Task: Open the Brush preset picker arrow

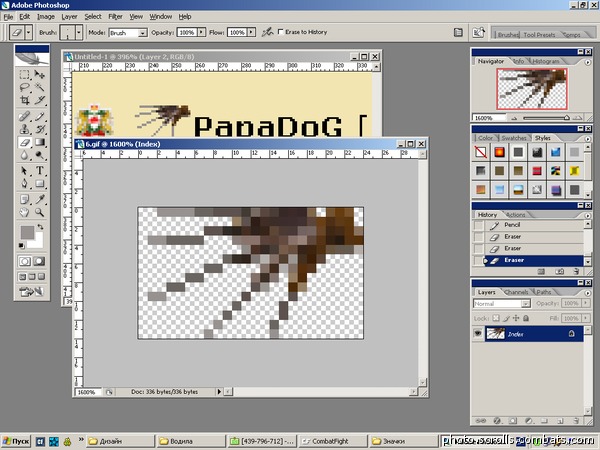Action: click(78, 33)
